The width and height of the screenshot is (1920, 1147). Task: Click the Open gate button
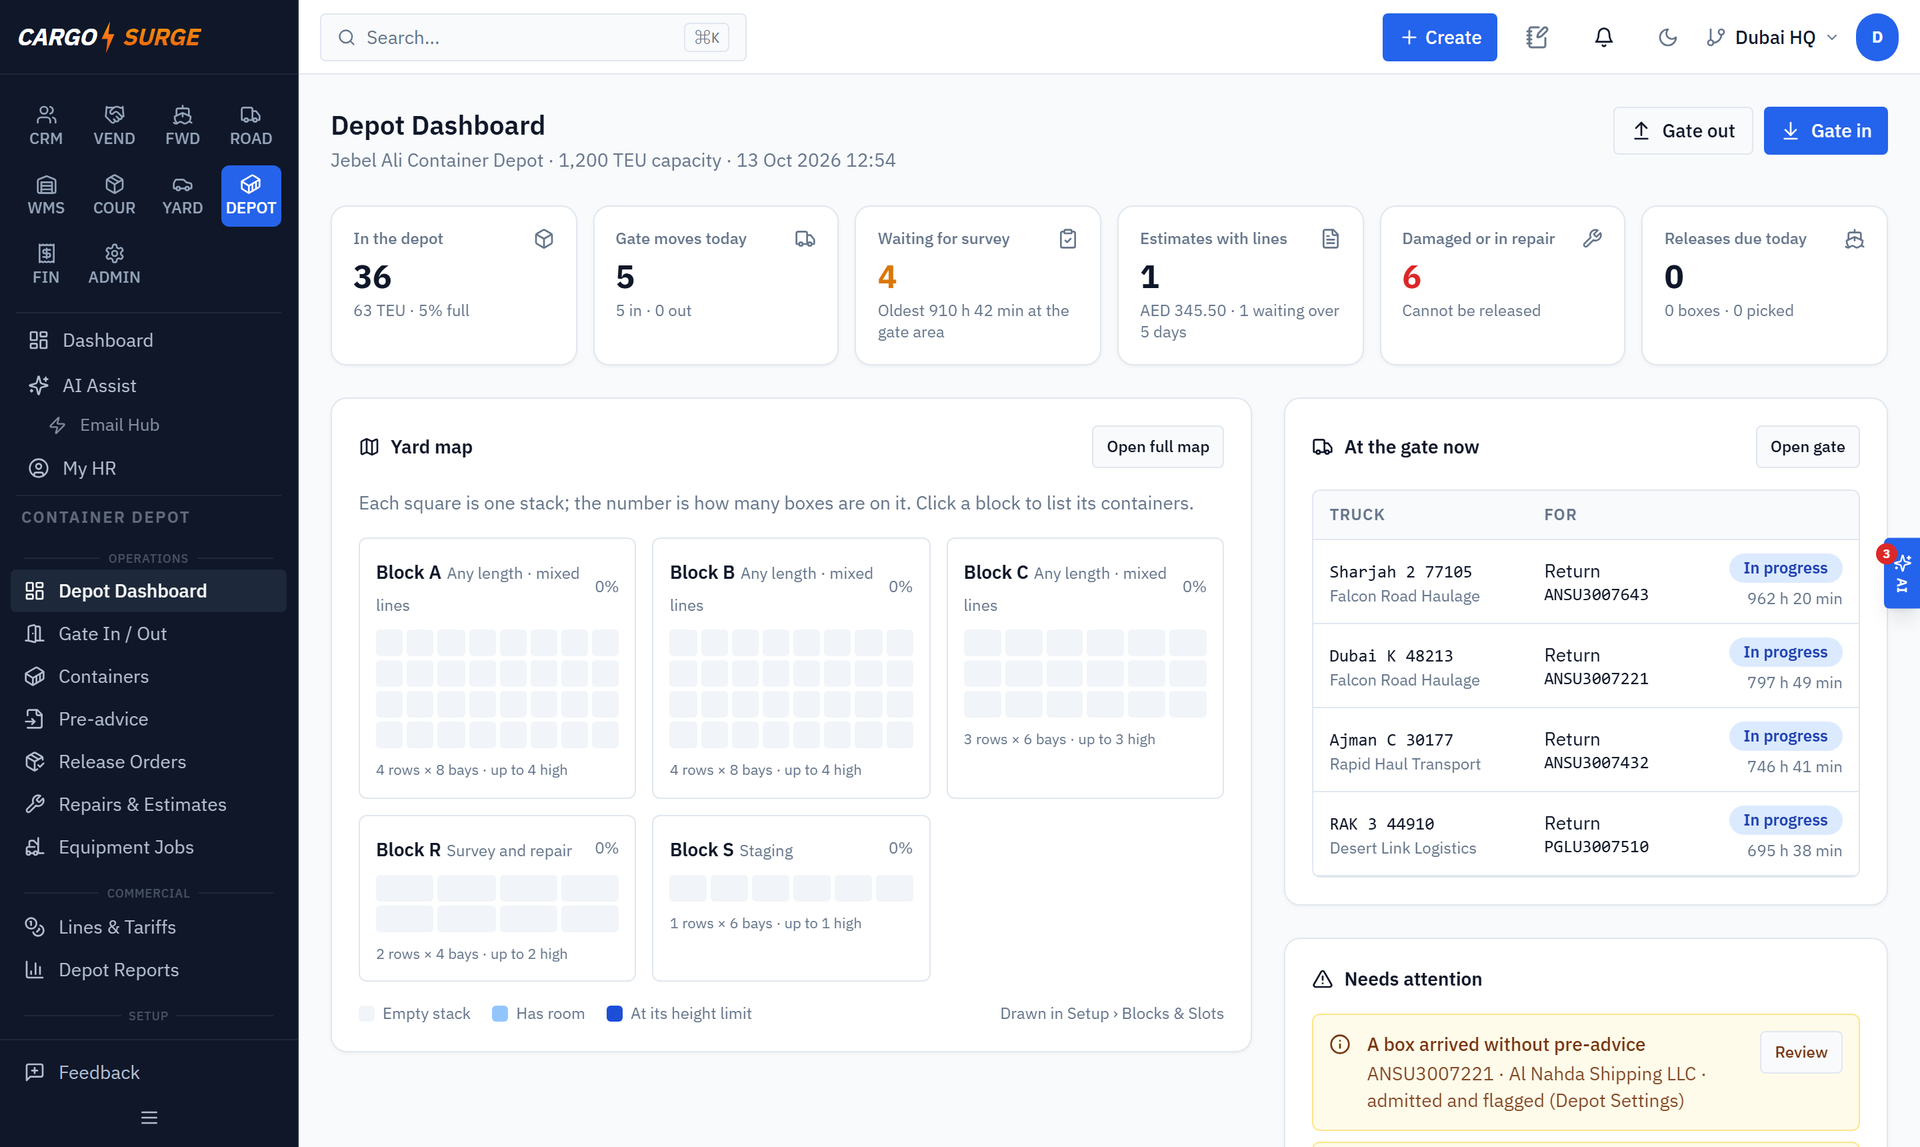1807,447
